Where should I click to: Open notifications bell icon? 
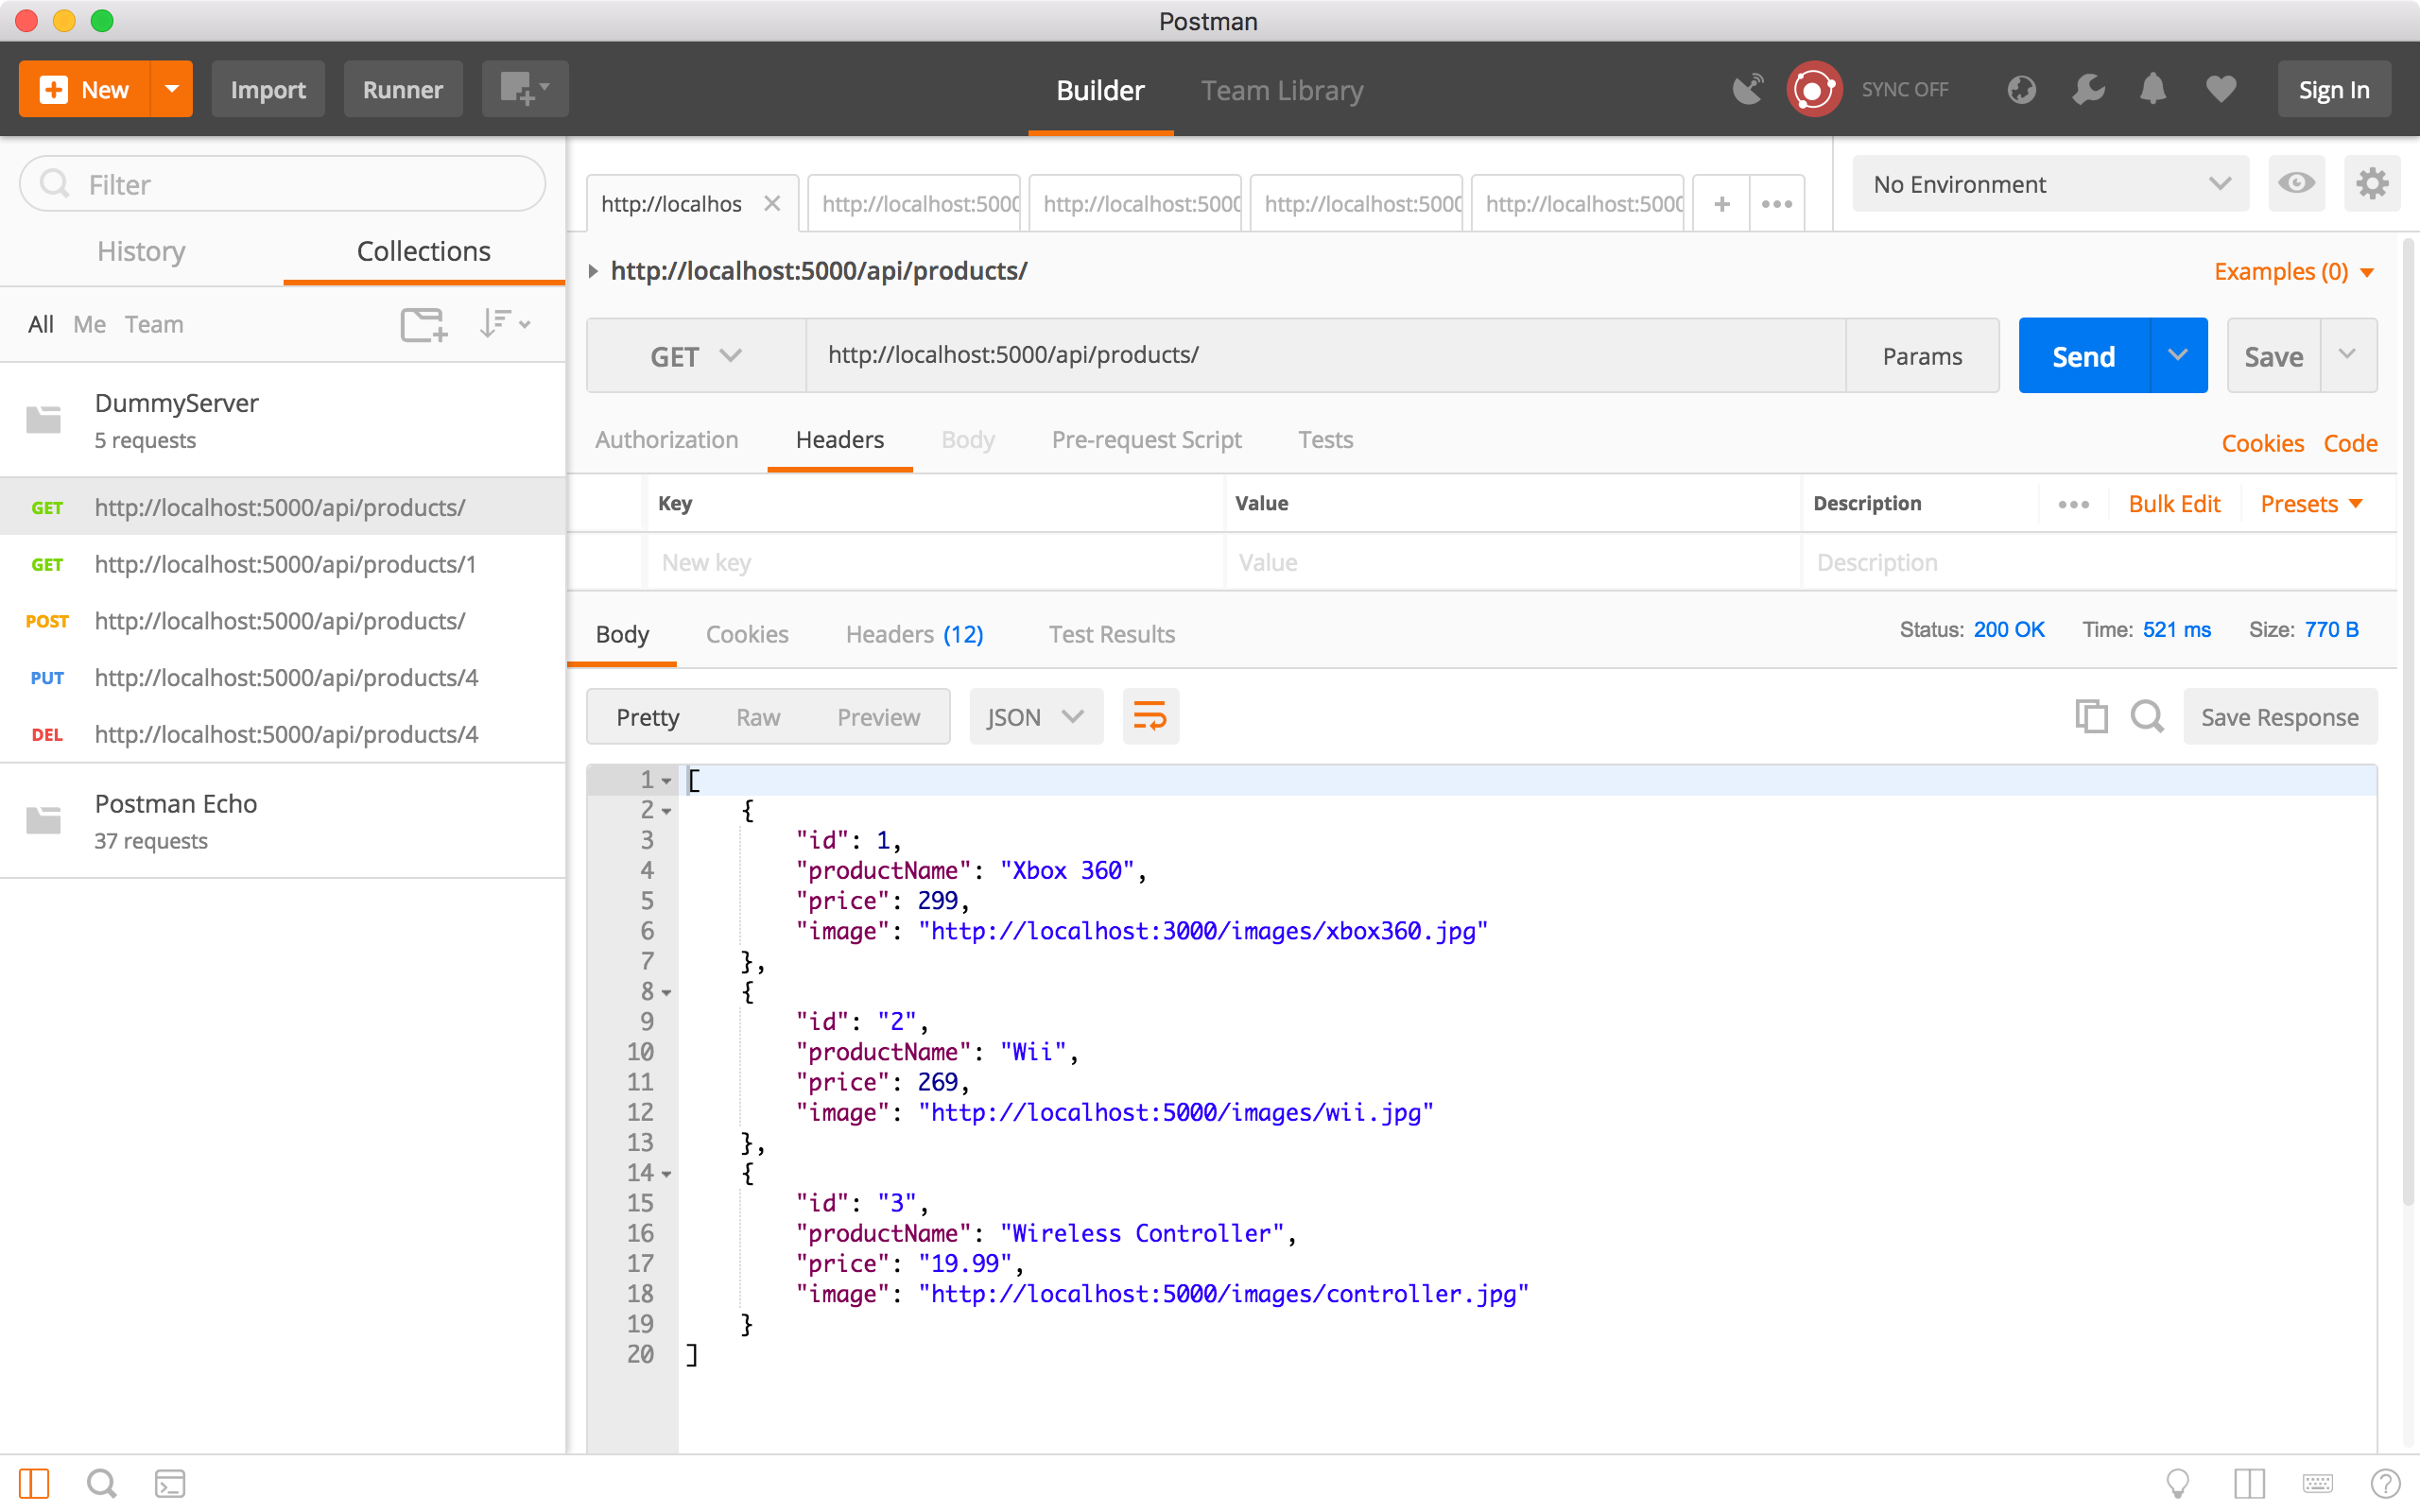(x=2153, y=90)
